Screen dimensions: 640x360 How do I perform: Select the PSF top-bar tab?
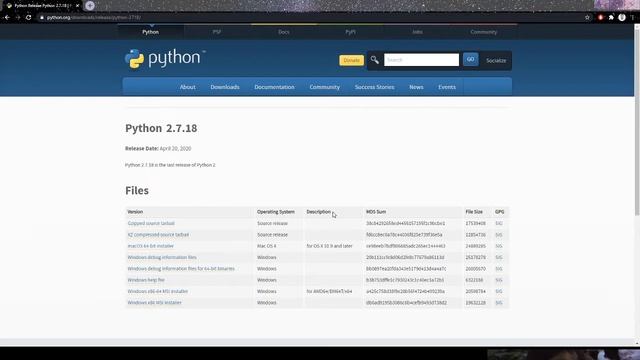pyautogui.click(x=217, y=32)
